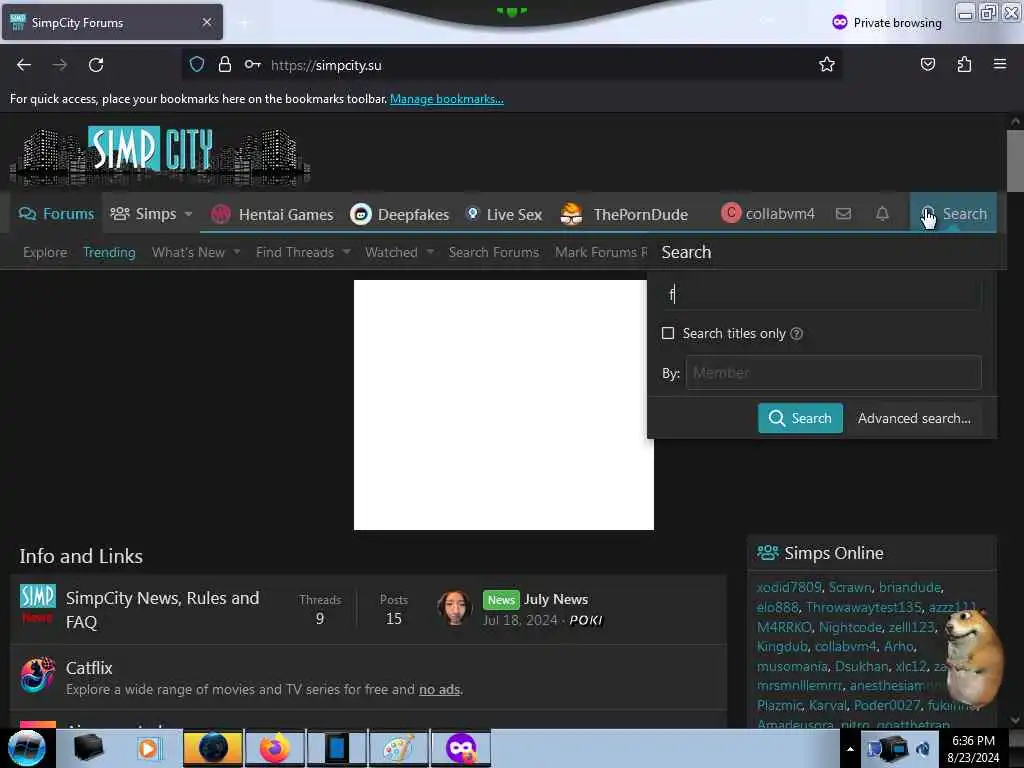Open the Paint palette taskbar icon
1024x768 pixels.
[398, 748]
